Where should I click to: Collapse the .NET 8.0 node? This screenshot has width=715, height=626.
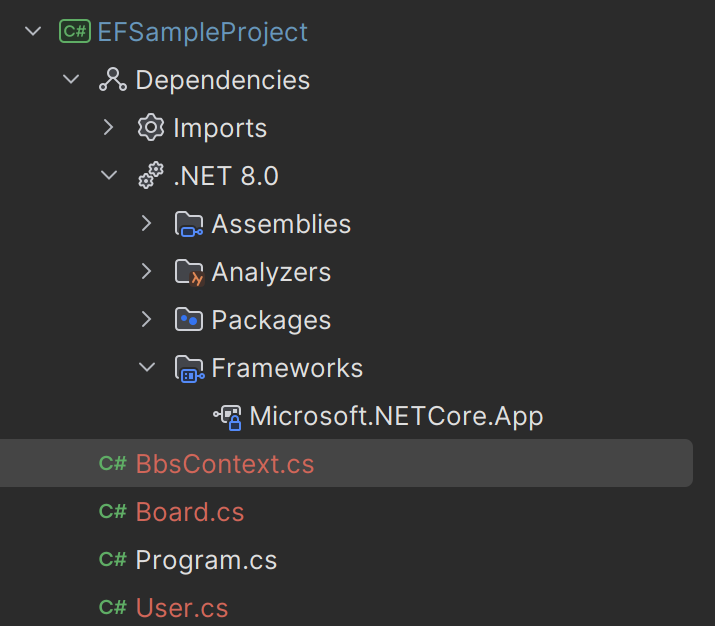pyautogui.click(x=109, y=176)
